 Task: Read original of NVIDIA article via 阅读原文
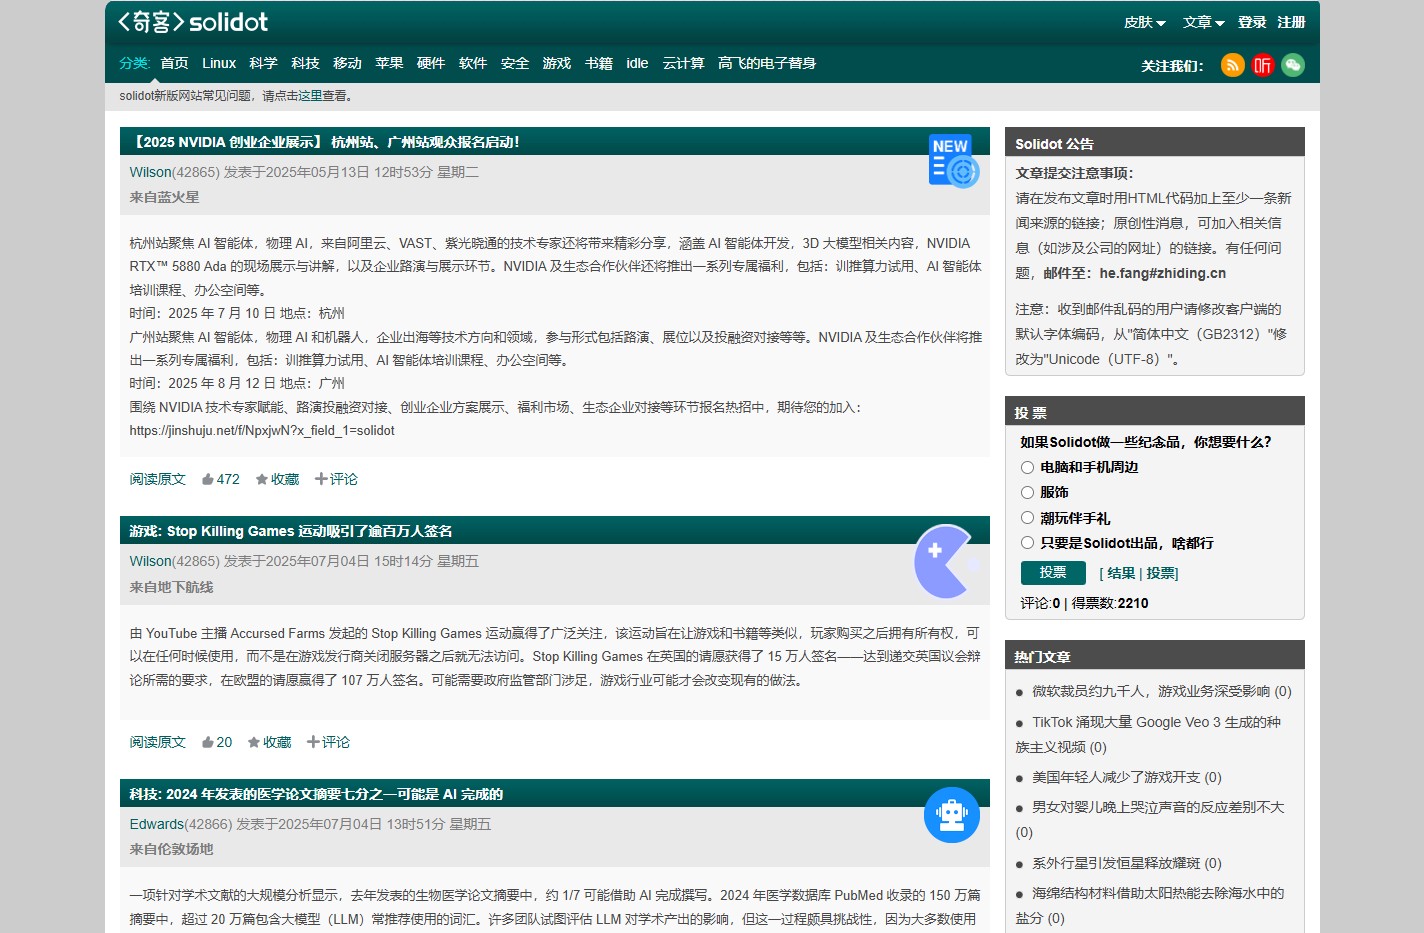click(x=158, y=479)
